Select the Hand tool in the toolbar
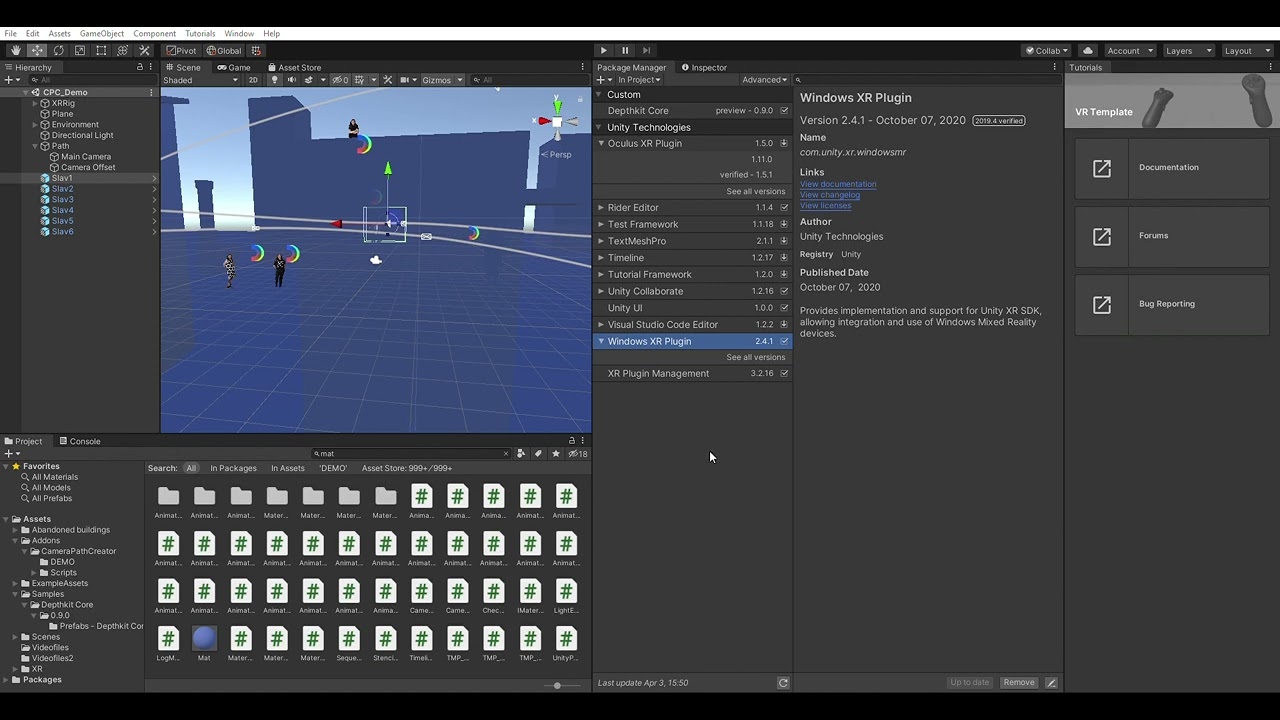This screenshot has height=720, width=1280. [15, 51]
